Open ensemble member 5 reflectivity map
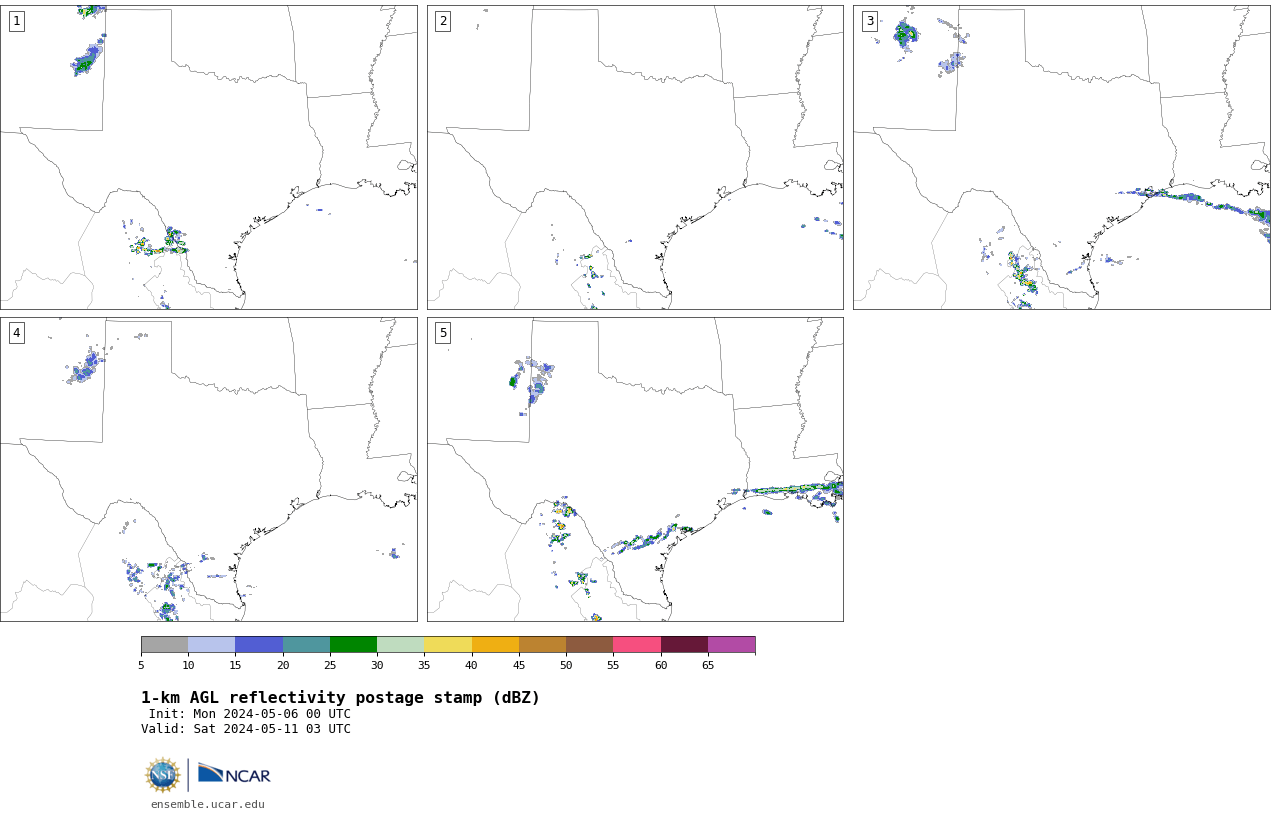The image size is (1280, 815). click(635, 469)
